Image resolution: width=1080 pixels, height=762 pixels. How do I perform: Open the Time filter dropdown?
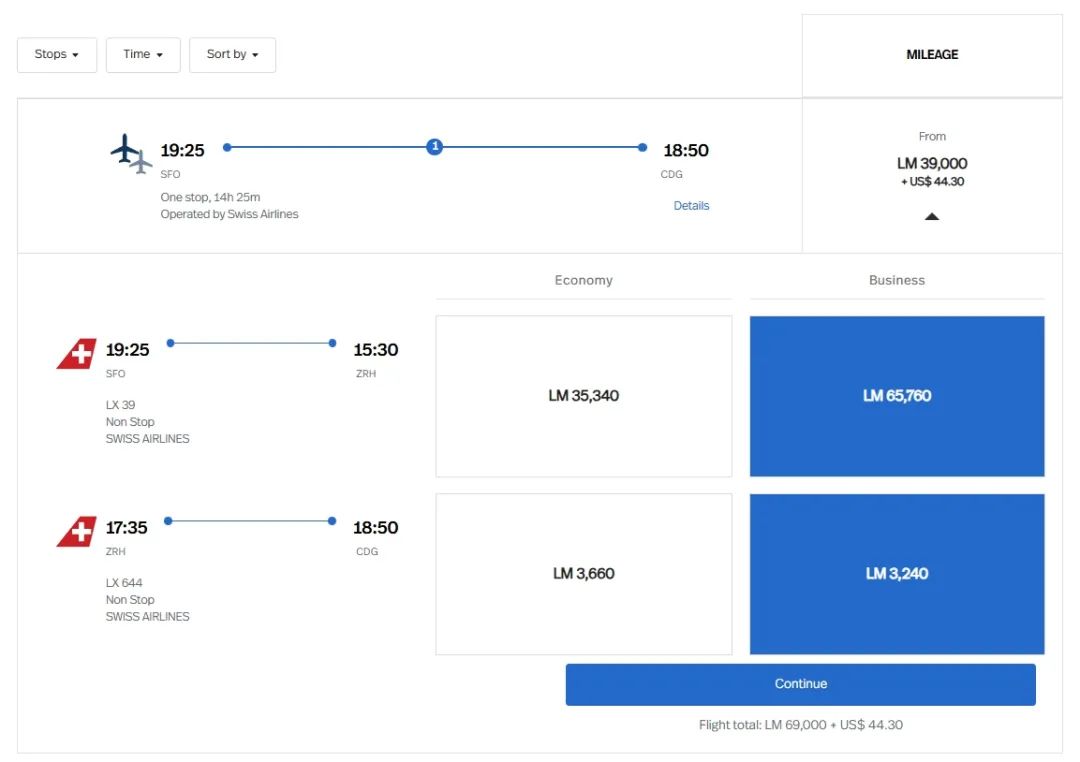(143, 55)
